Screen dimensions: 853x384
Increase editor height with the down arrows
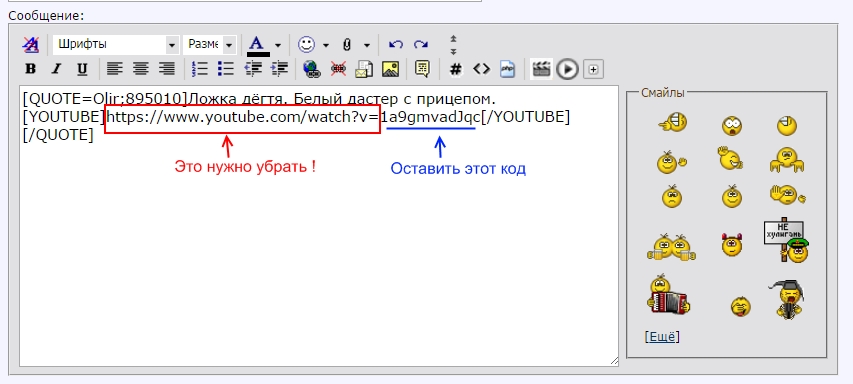click(453, 51)
